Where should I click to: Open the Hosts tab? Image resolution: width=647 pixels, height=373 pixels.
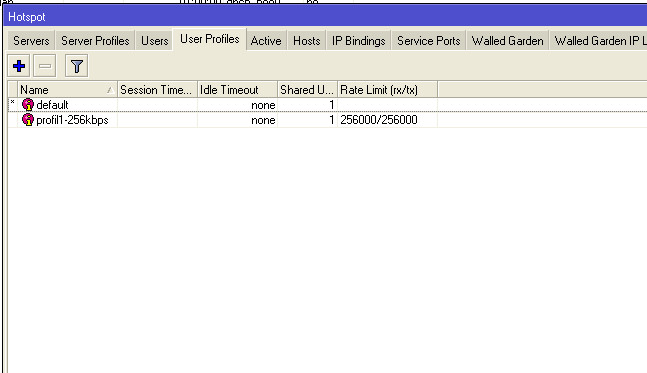pyautogui.click(x=307, y=41)
